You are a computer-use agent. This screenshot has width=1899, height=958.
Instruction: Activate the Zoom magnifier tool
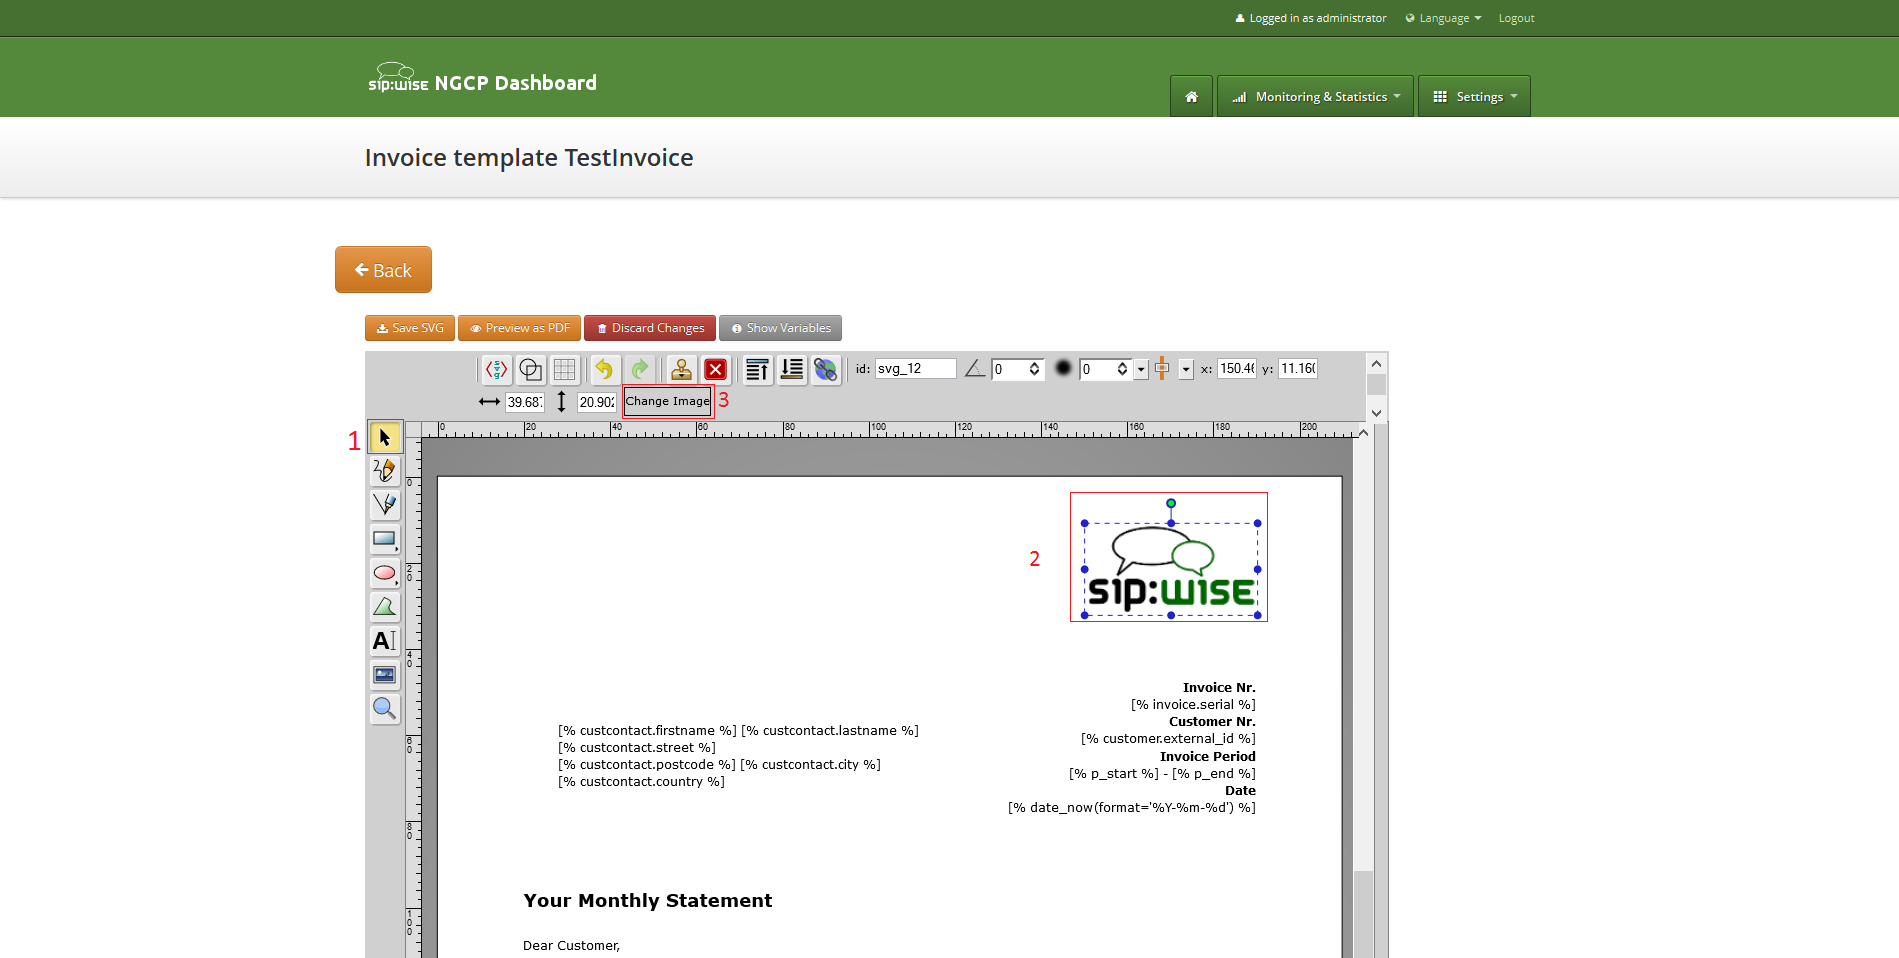384,709
